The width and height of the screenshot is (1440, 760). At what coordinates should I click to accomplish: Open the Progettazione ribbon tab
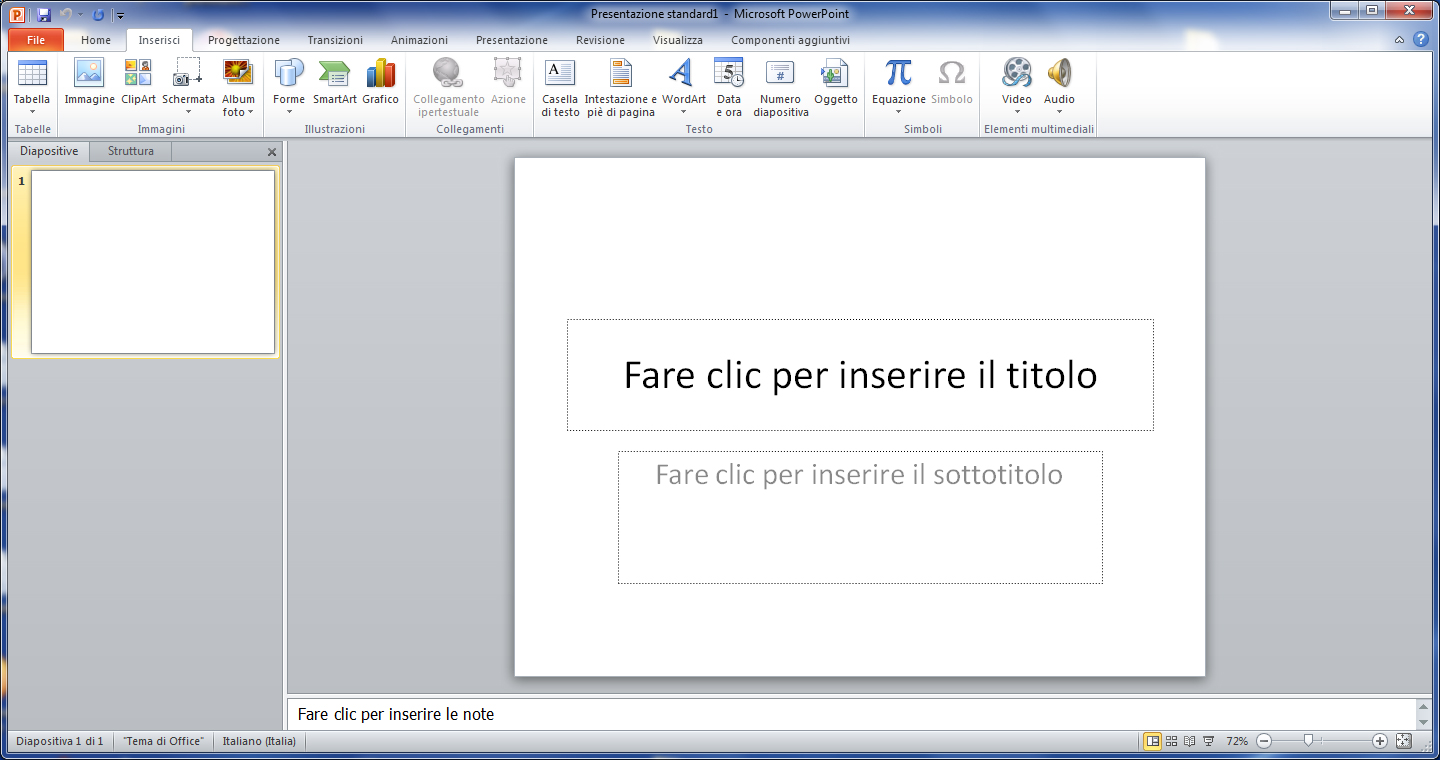[x=243, y=40]
